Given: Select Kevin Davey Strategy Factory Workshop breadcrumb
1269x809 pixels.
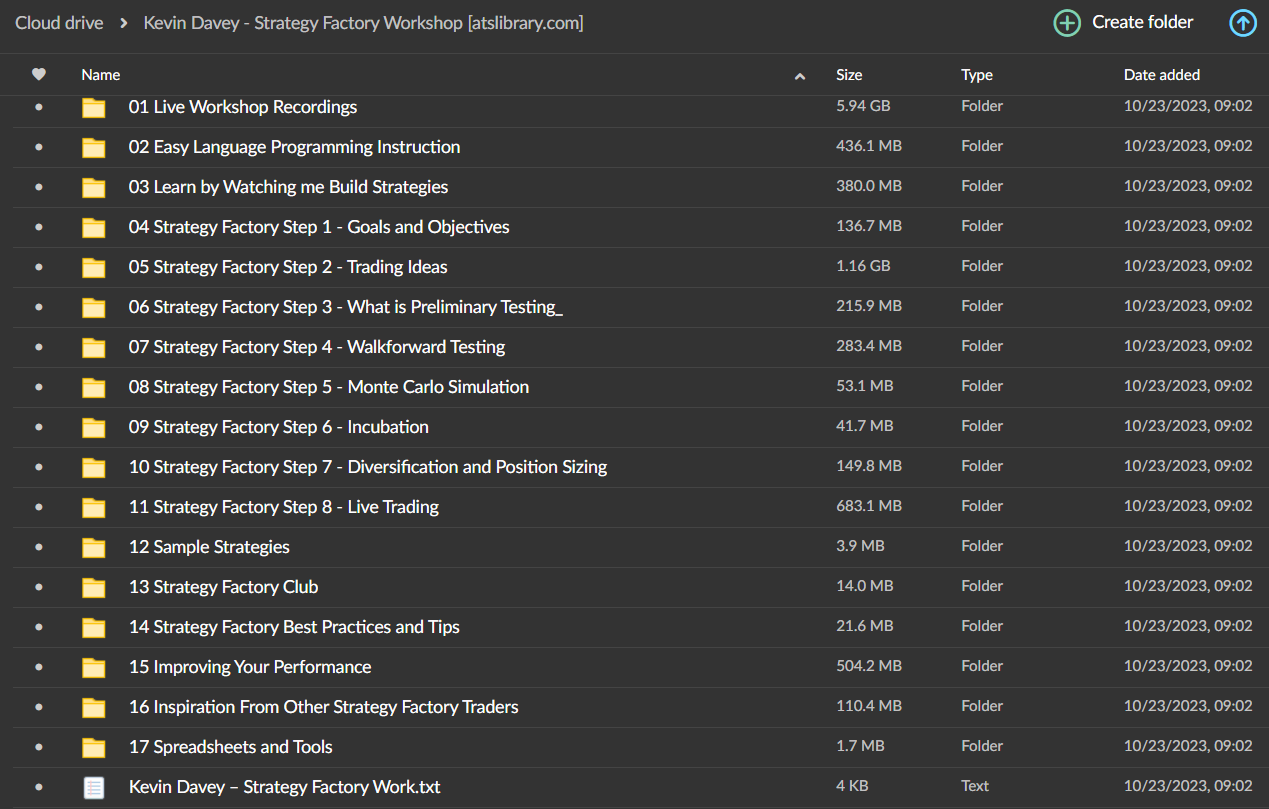Looking at the screenshot, I should (x=363, y=22).
